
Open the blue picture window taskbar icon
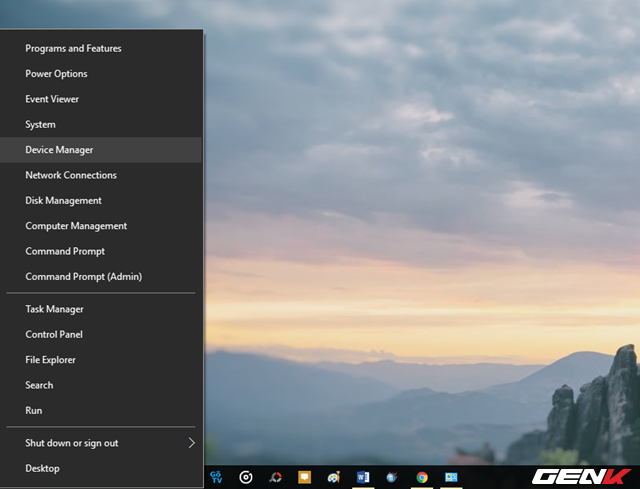[x=451, y=477]
